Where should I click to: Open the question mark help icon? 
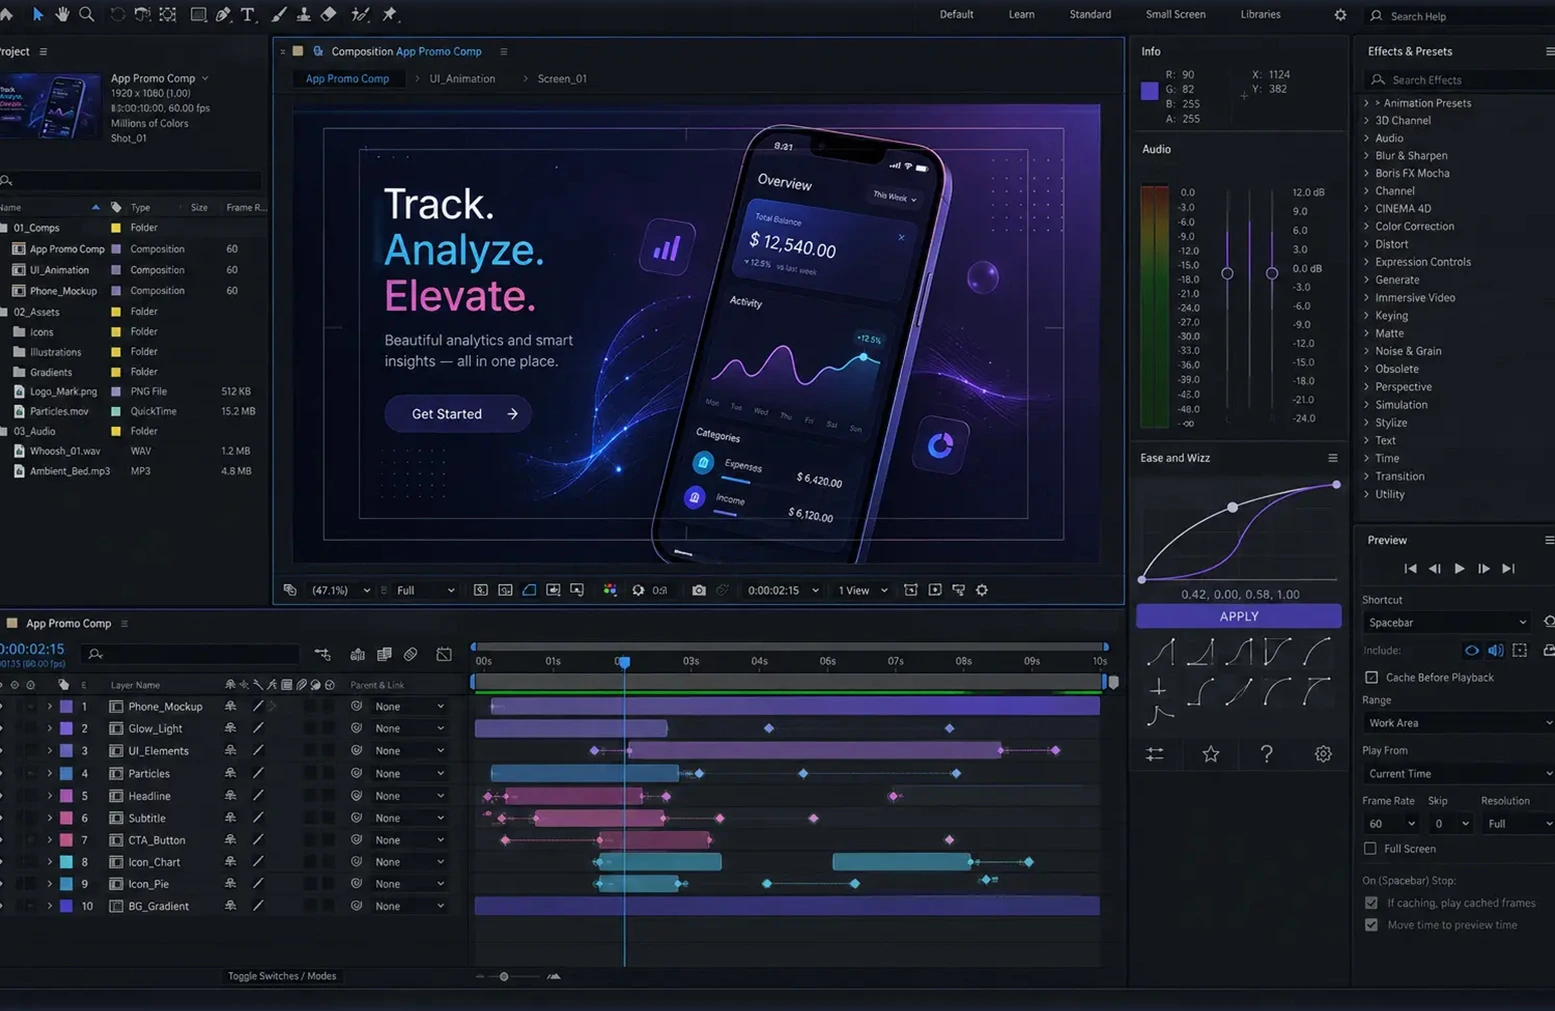pyautogui.click(x=1267, y=754)
